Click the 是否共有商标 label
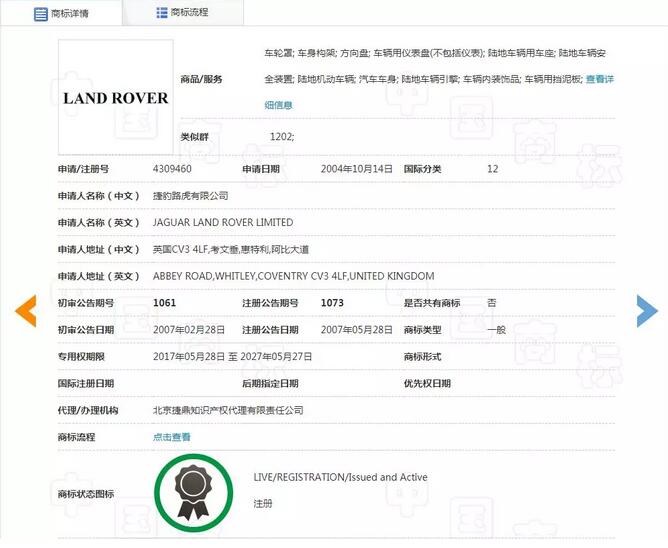 pyautogui.click(x=432, y=303)
